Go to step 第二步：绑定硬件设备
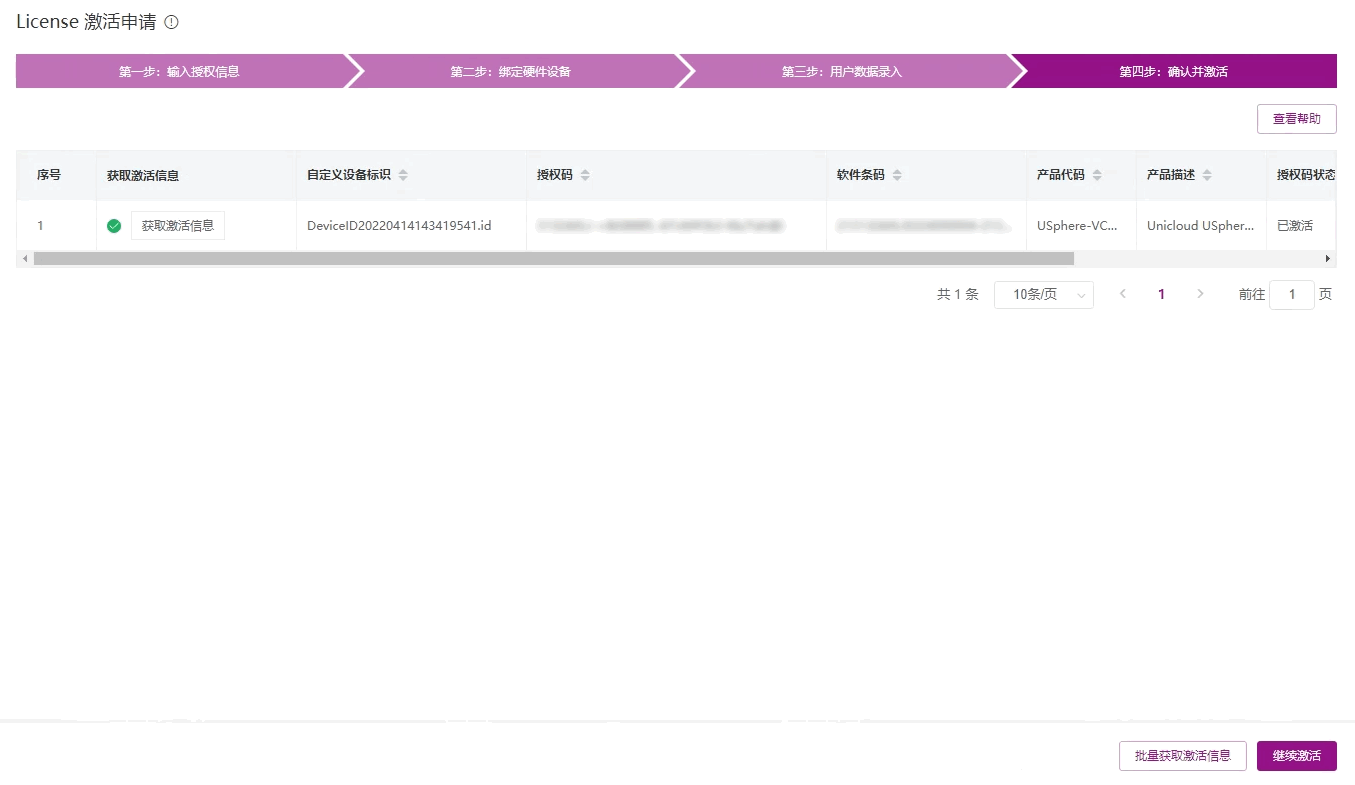 click(x=511, y=71)
